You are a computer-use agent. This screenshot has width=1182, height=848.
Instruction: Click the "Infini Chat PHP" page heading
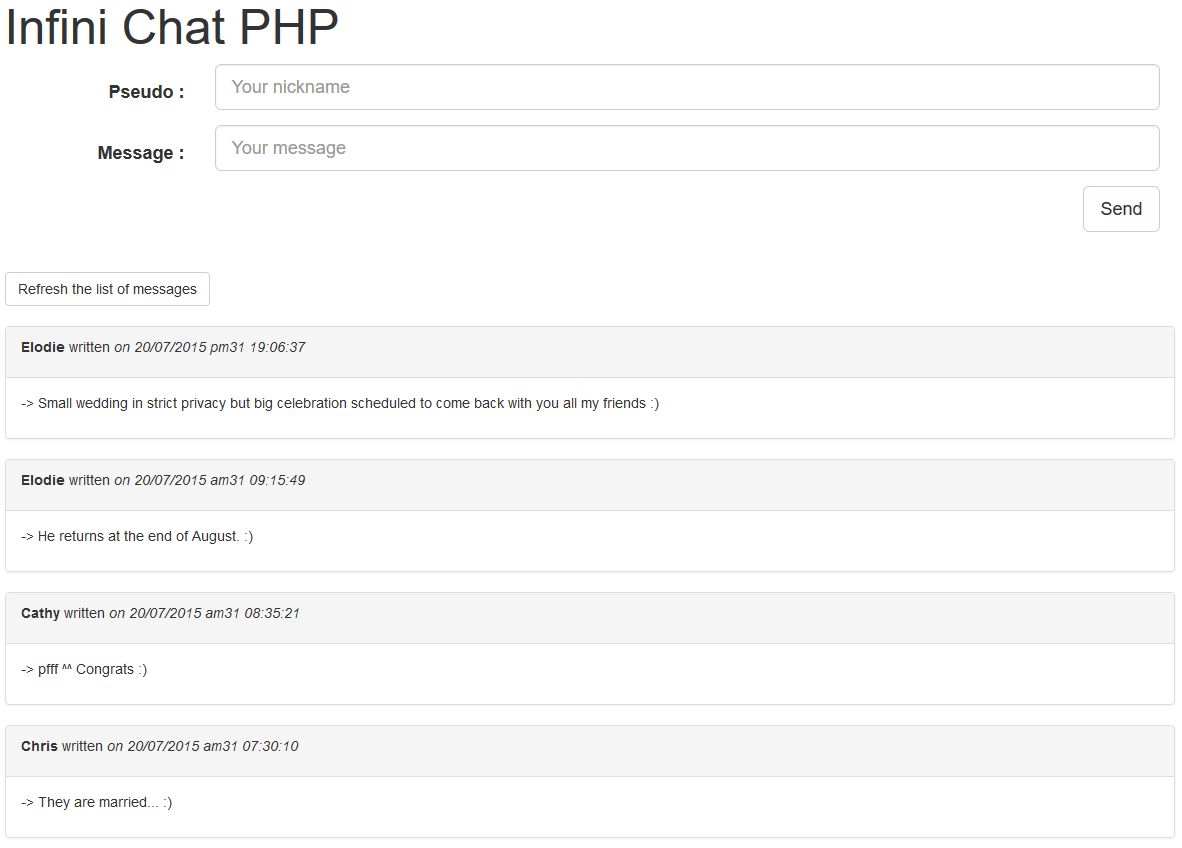172,27
